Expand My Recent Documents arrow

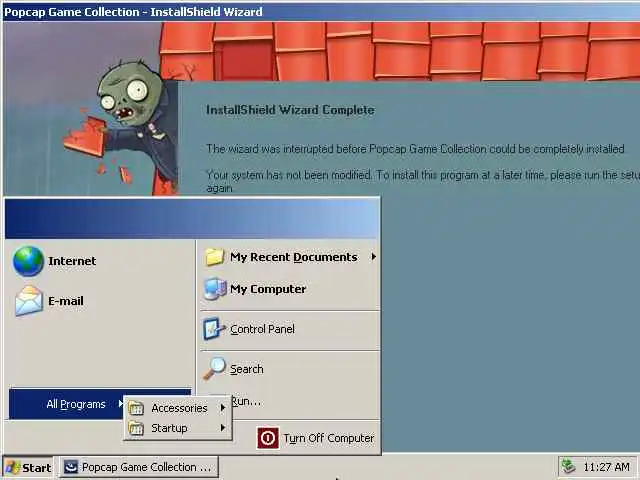(x=373, y=257)
